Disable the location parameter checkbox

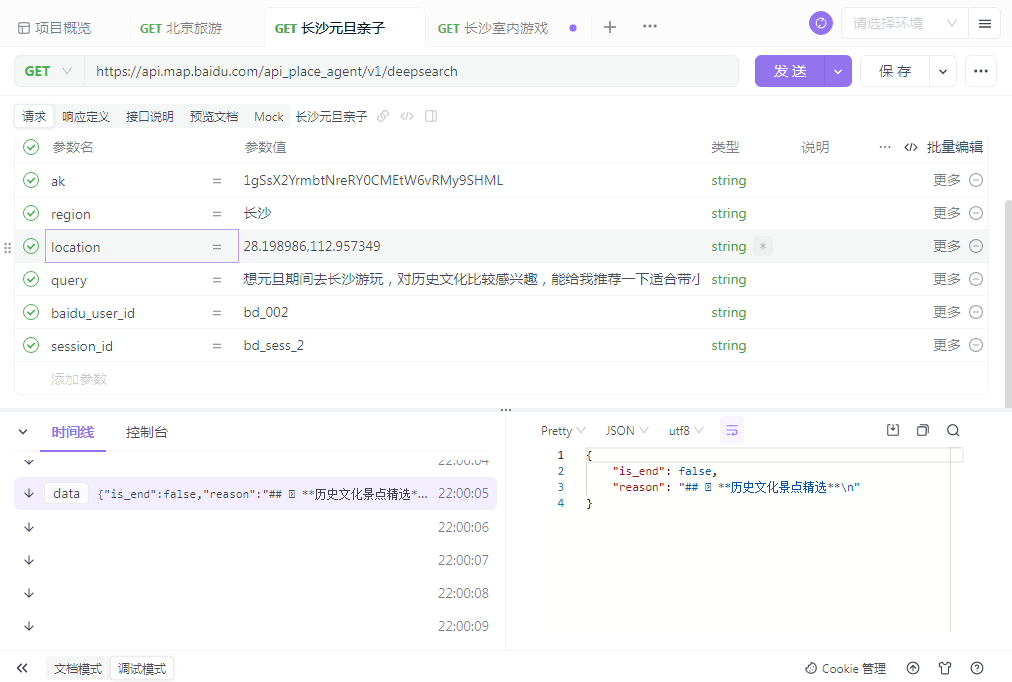31,246
